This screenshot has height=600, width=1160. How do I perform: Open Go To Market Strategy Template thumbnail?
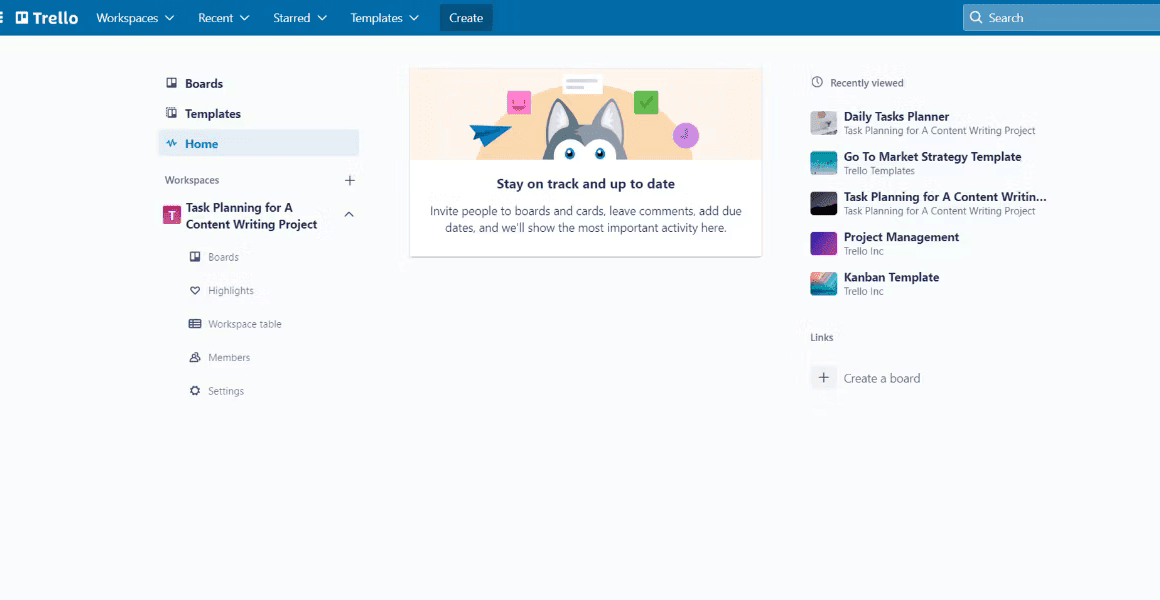click(823, 163)
